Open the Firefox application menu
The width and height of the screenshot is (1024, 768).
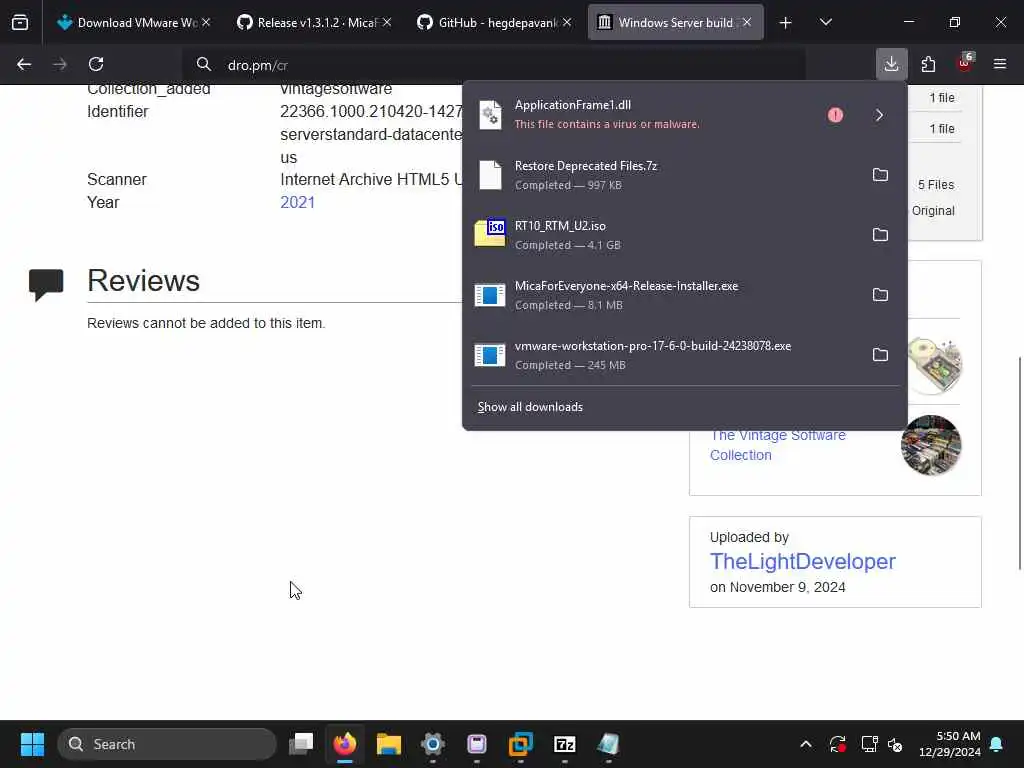[x=1000, y=64]
